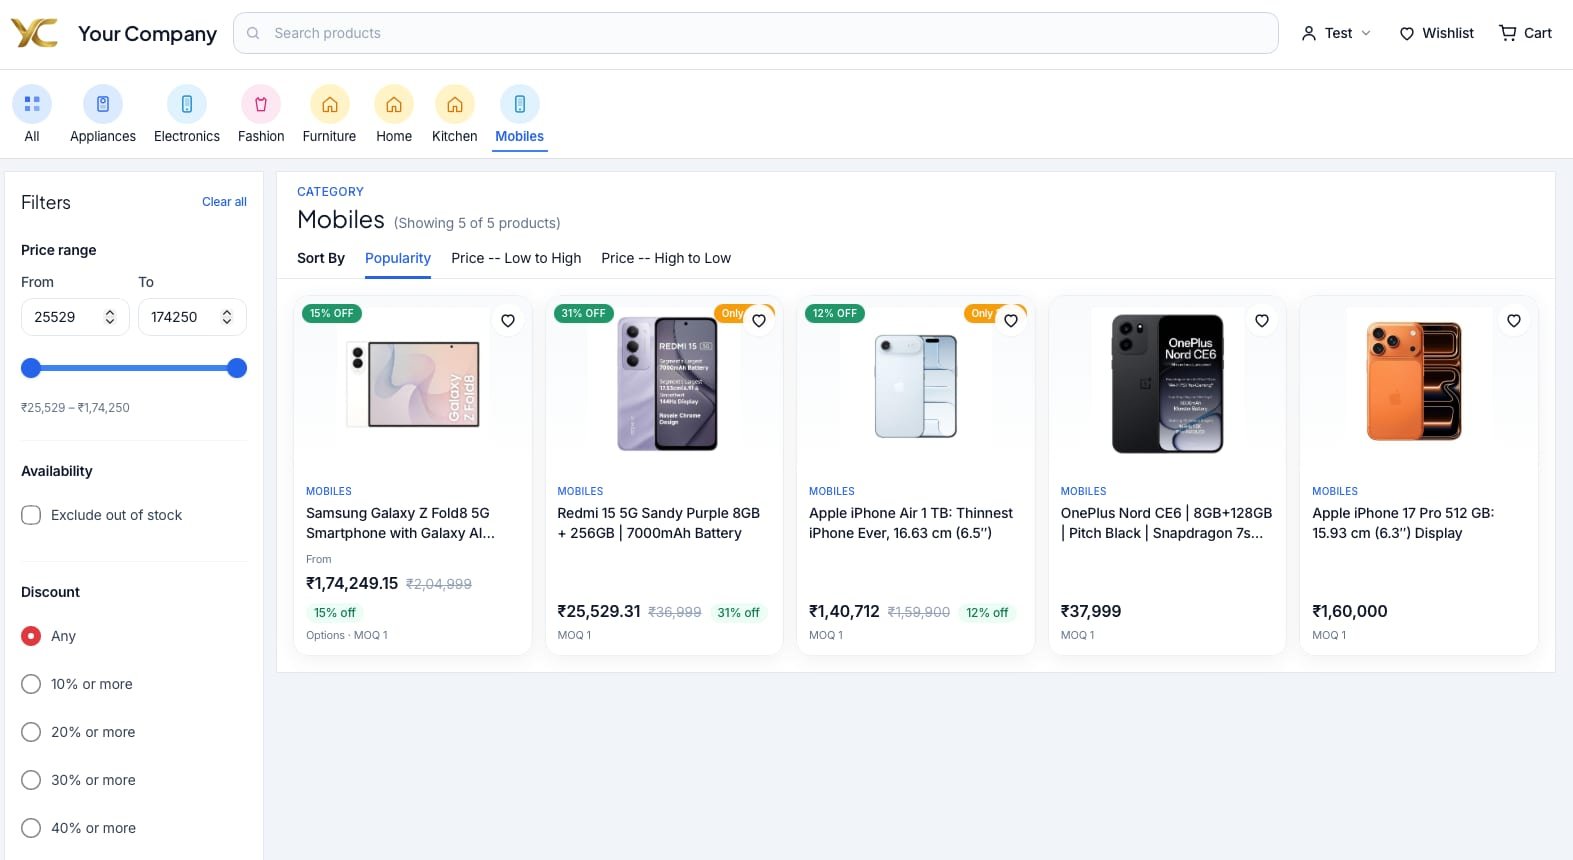Screen dimensions: 1573x860
Task: Pick 30% or more discount
Action: (31, 780)
